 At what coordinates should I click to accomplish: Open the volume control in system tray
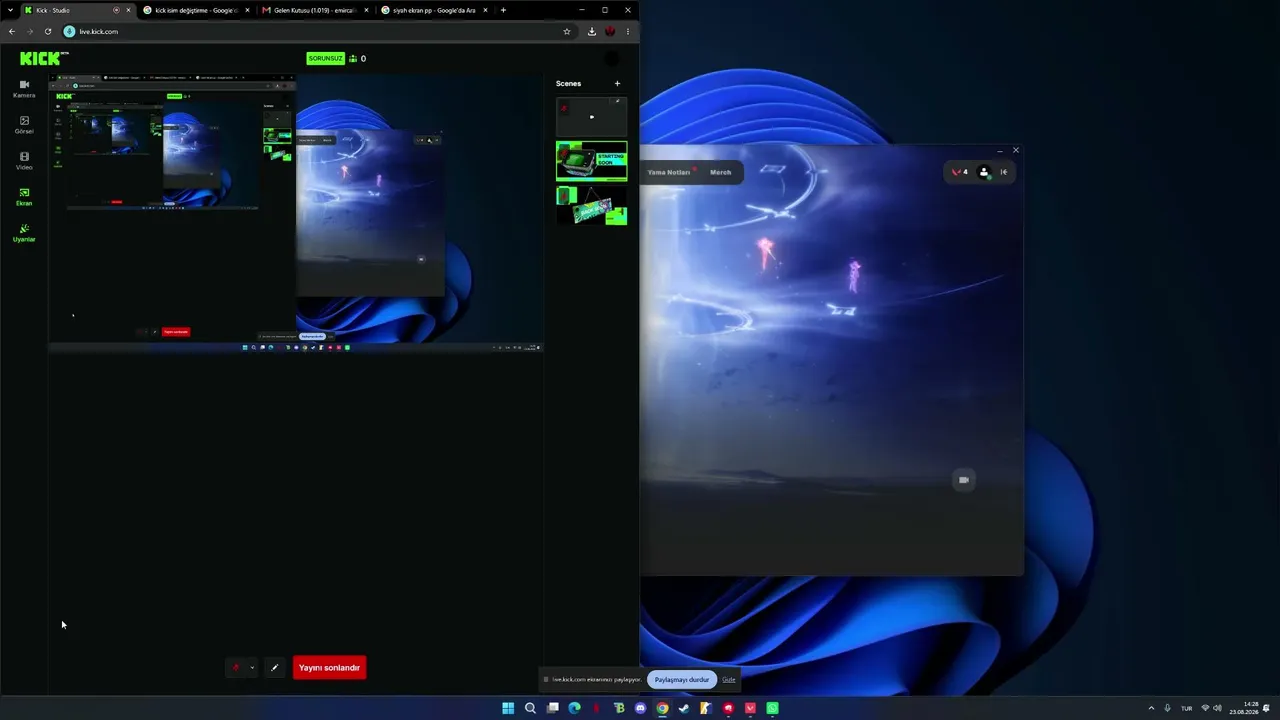[x=1217, y=708]
